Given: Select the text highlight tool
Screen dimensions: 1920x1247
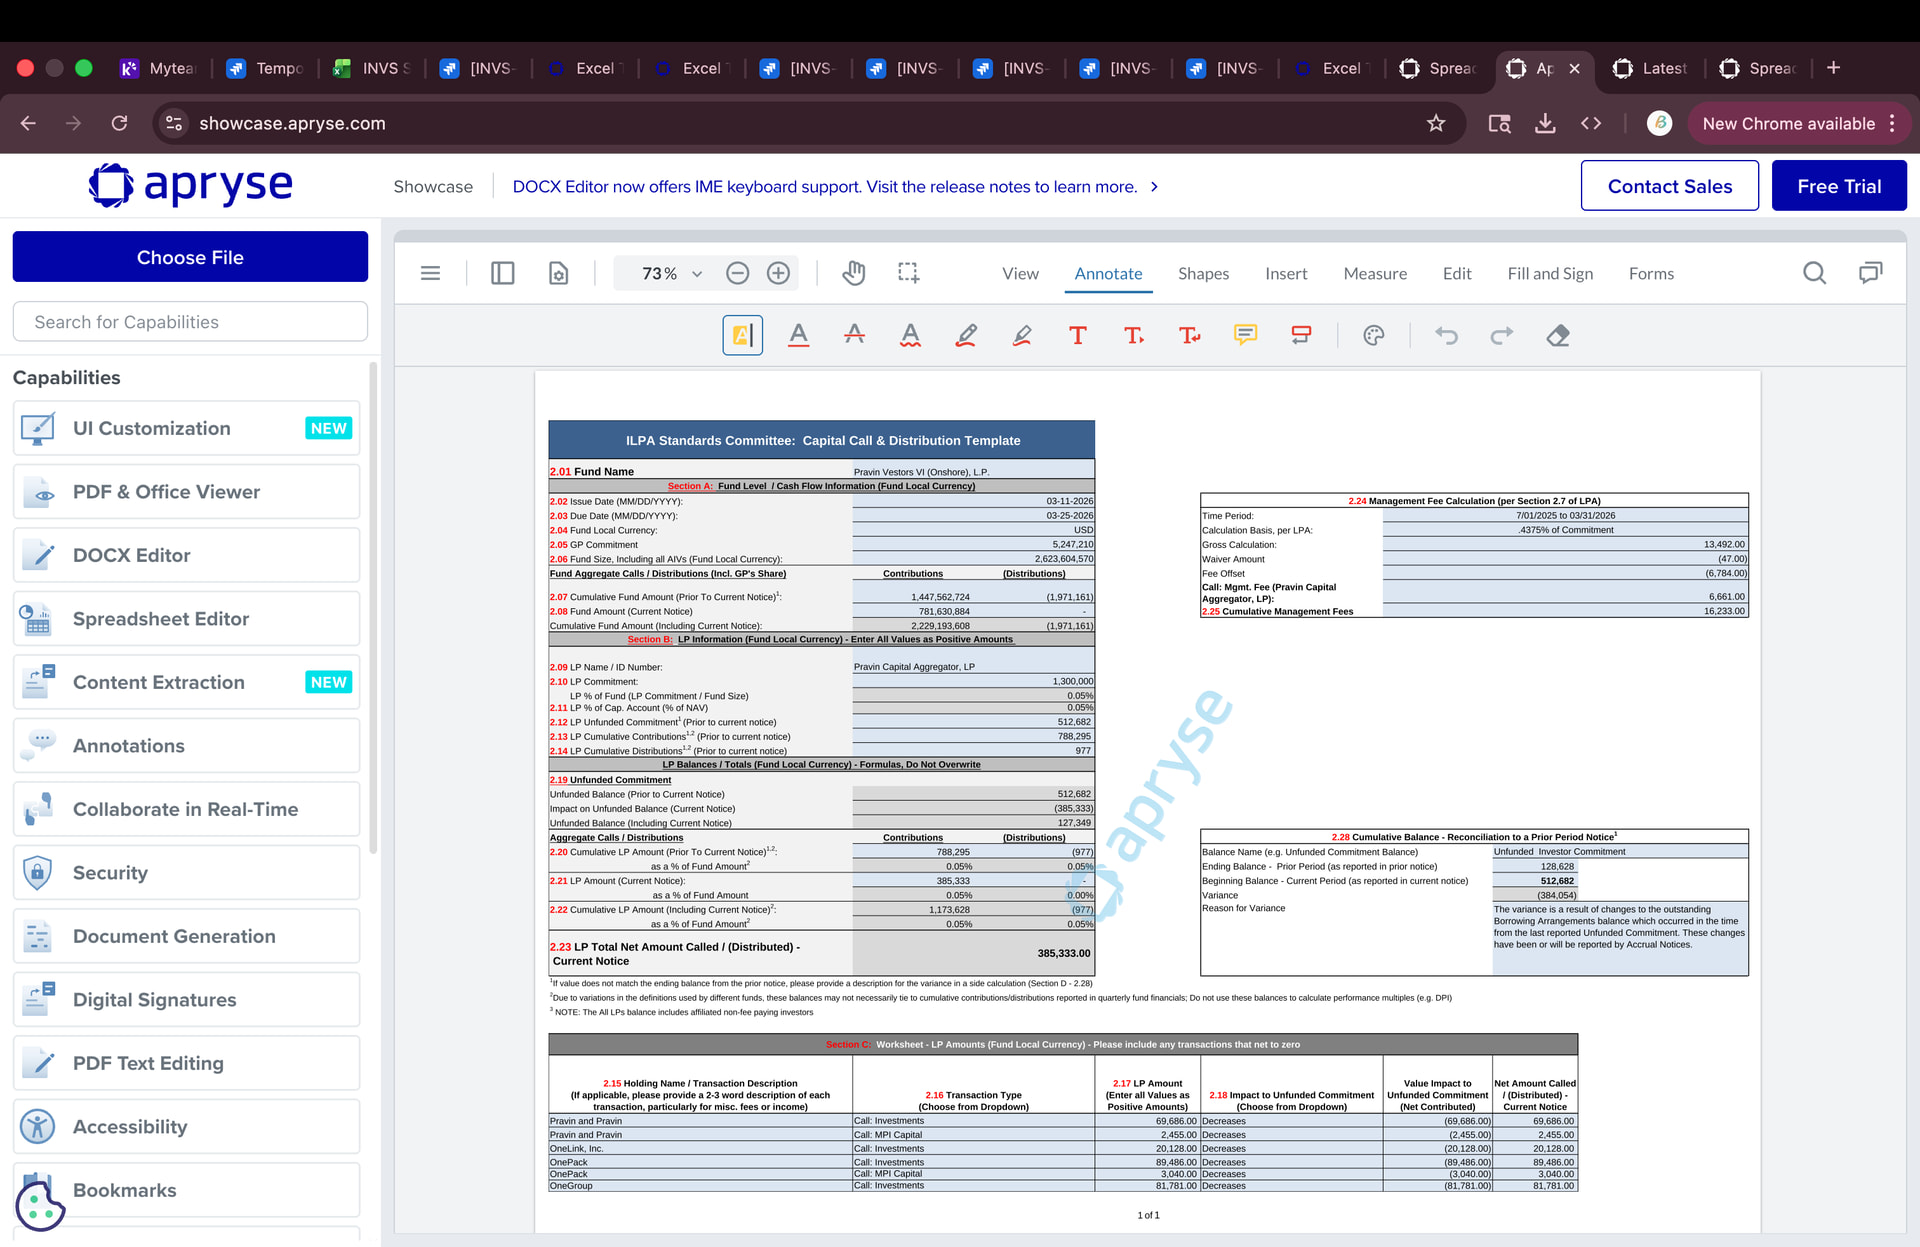Looking at the screenshot, I should [x=742, y=335].
